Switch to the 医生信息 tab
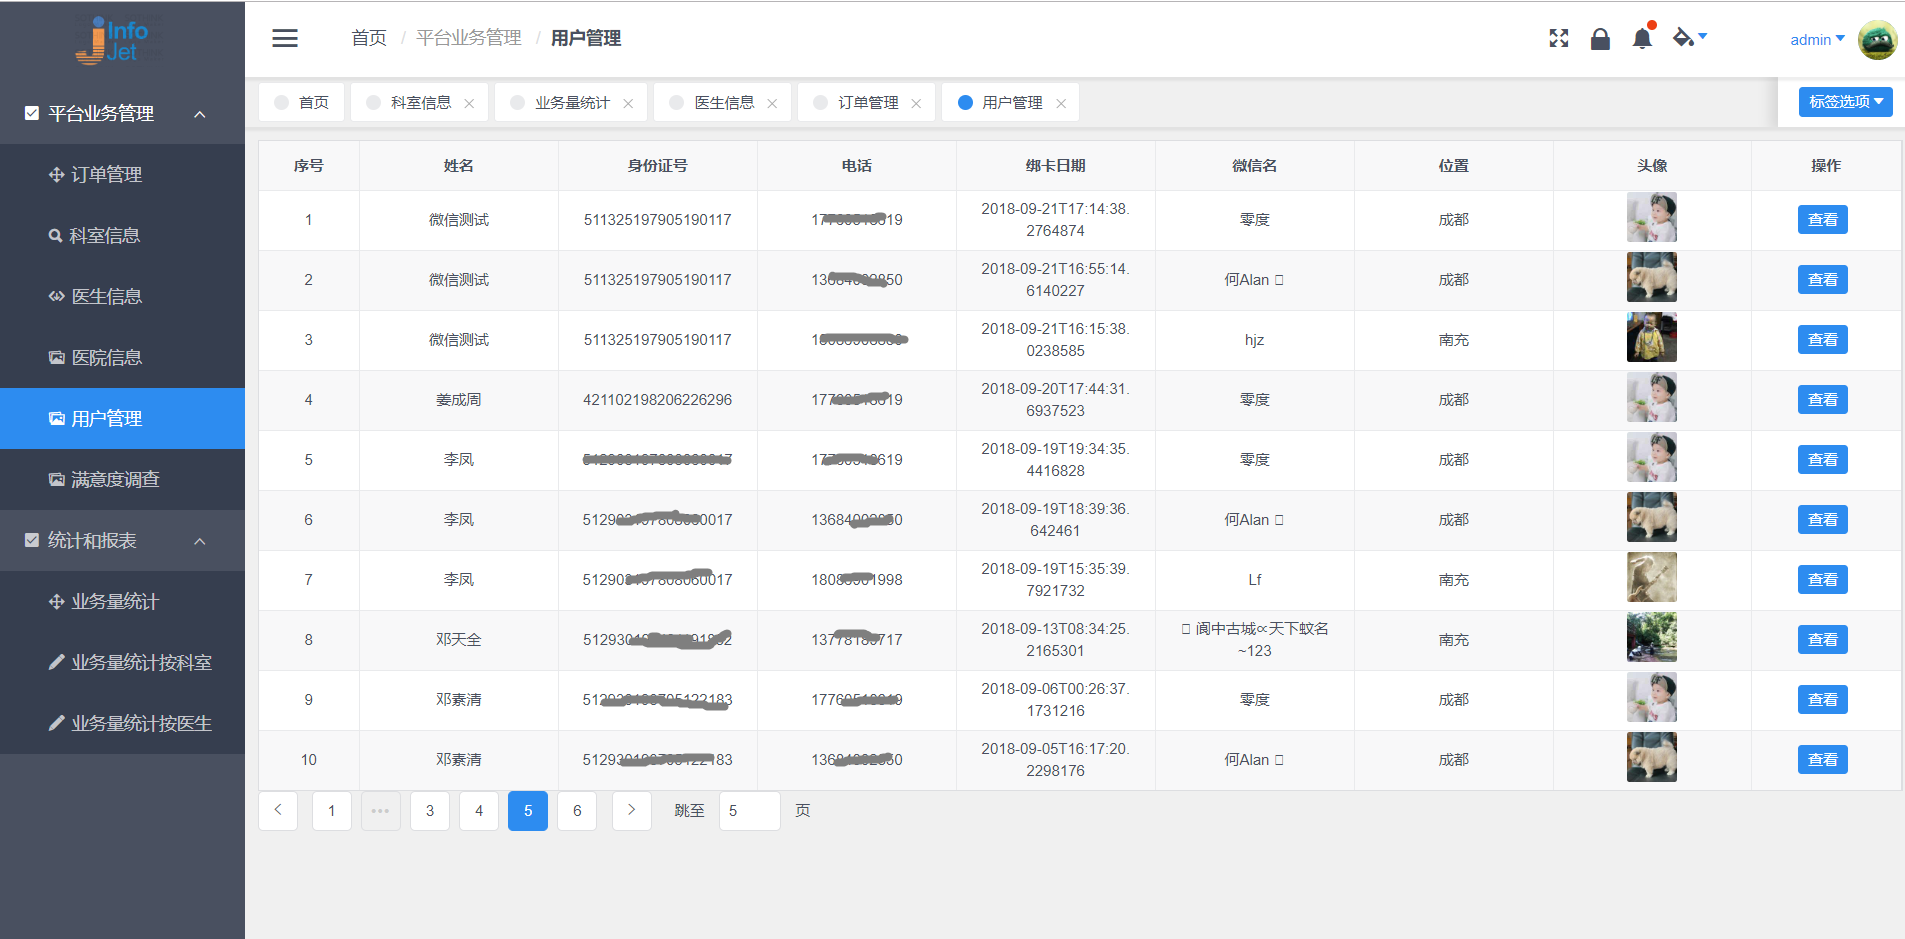This screenshot has height=939, width=1905. [x=724, y=103]
